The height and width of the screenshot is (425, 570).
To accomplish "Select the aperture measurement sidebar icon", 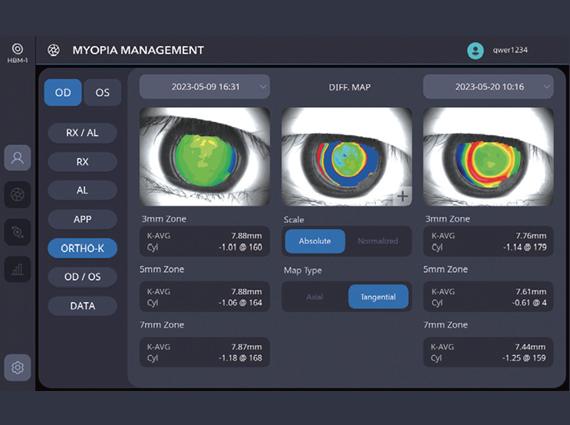I will click(x=17, y=195).
